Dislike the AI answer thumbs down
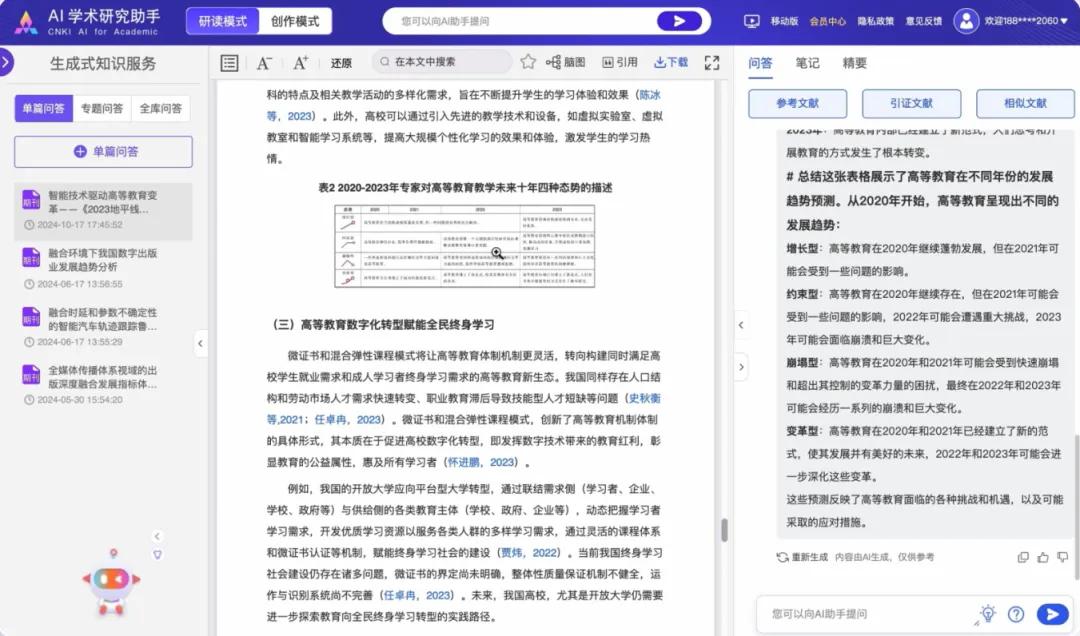 point(1063,557)
